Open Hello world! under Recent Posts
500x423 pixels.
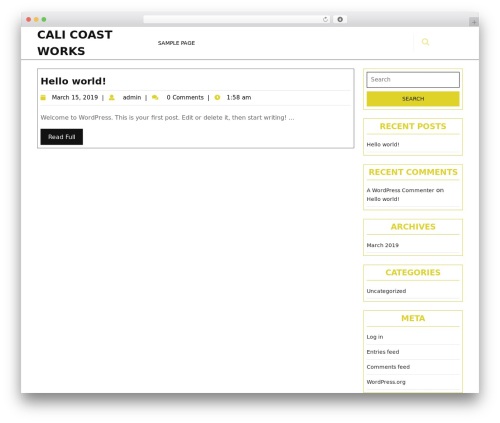point(383,144)
